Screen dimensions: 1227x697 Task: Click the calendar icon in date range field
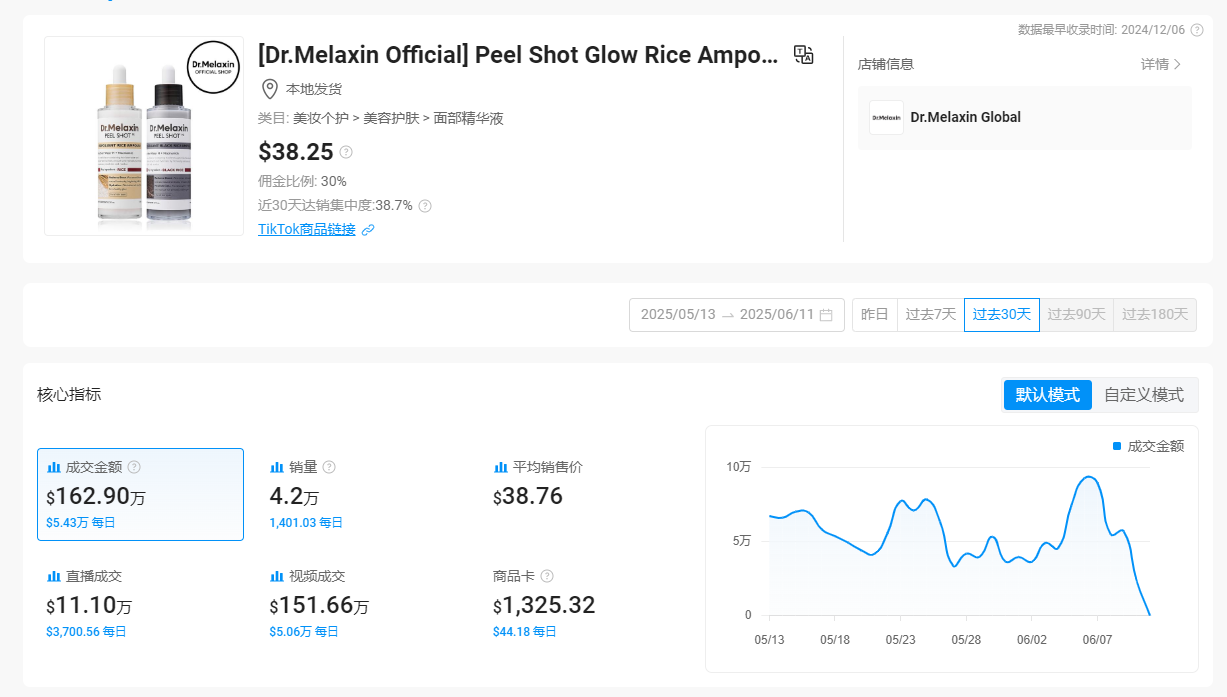pos(826,315)
